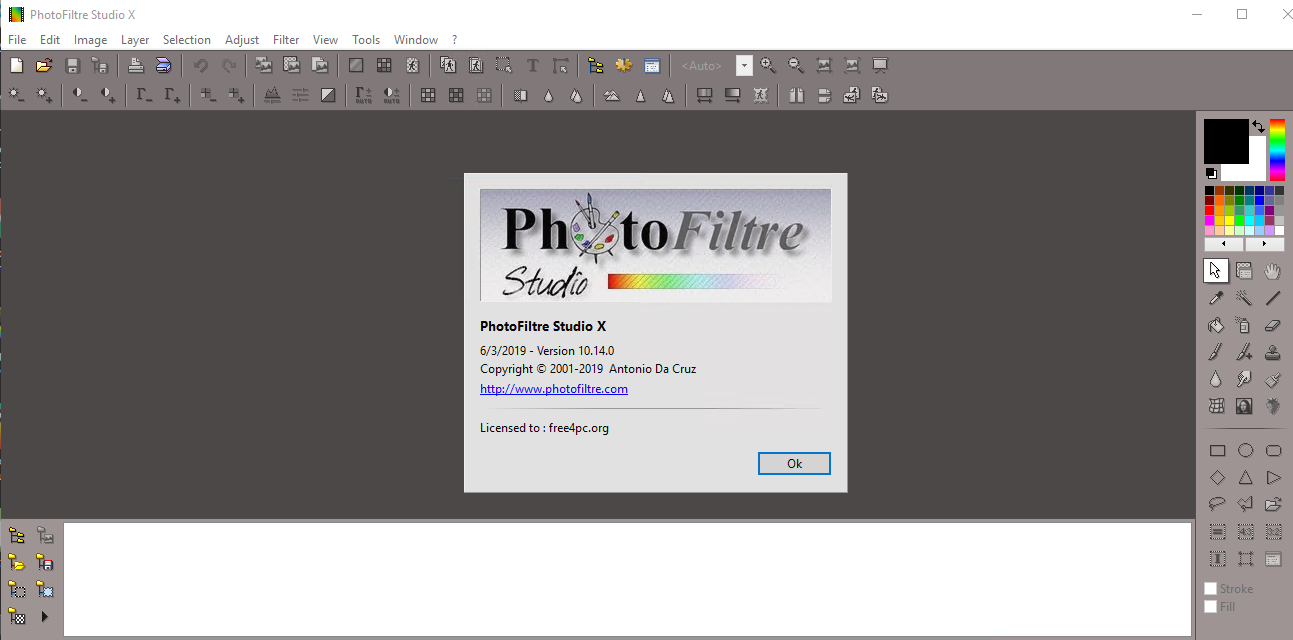Choose the Rounded rectangle selection shape
The width and height of the screenshot is (1293, 640).
pos(1273,451)
